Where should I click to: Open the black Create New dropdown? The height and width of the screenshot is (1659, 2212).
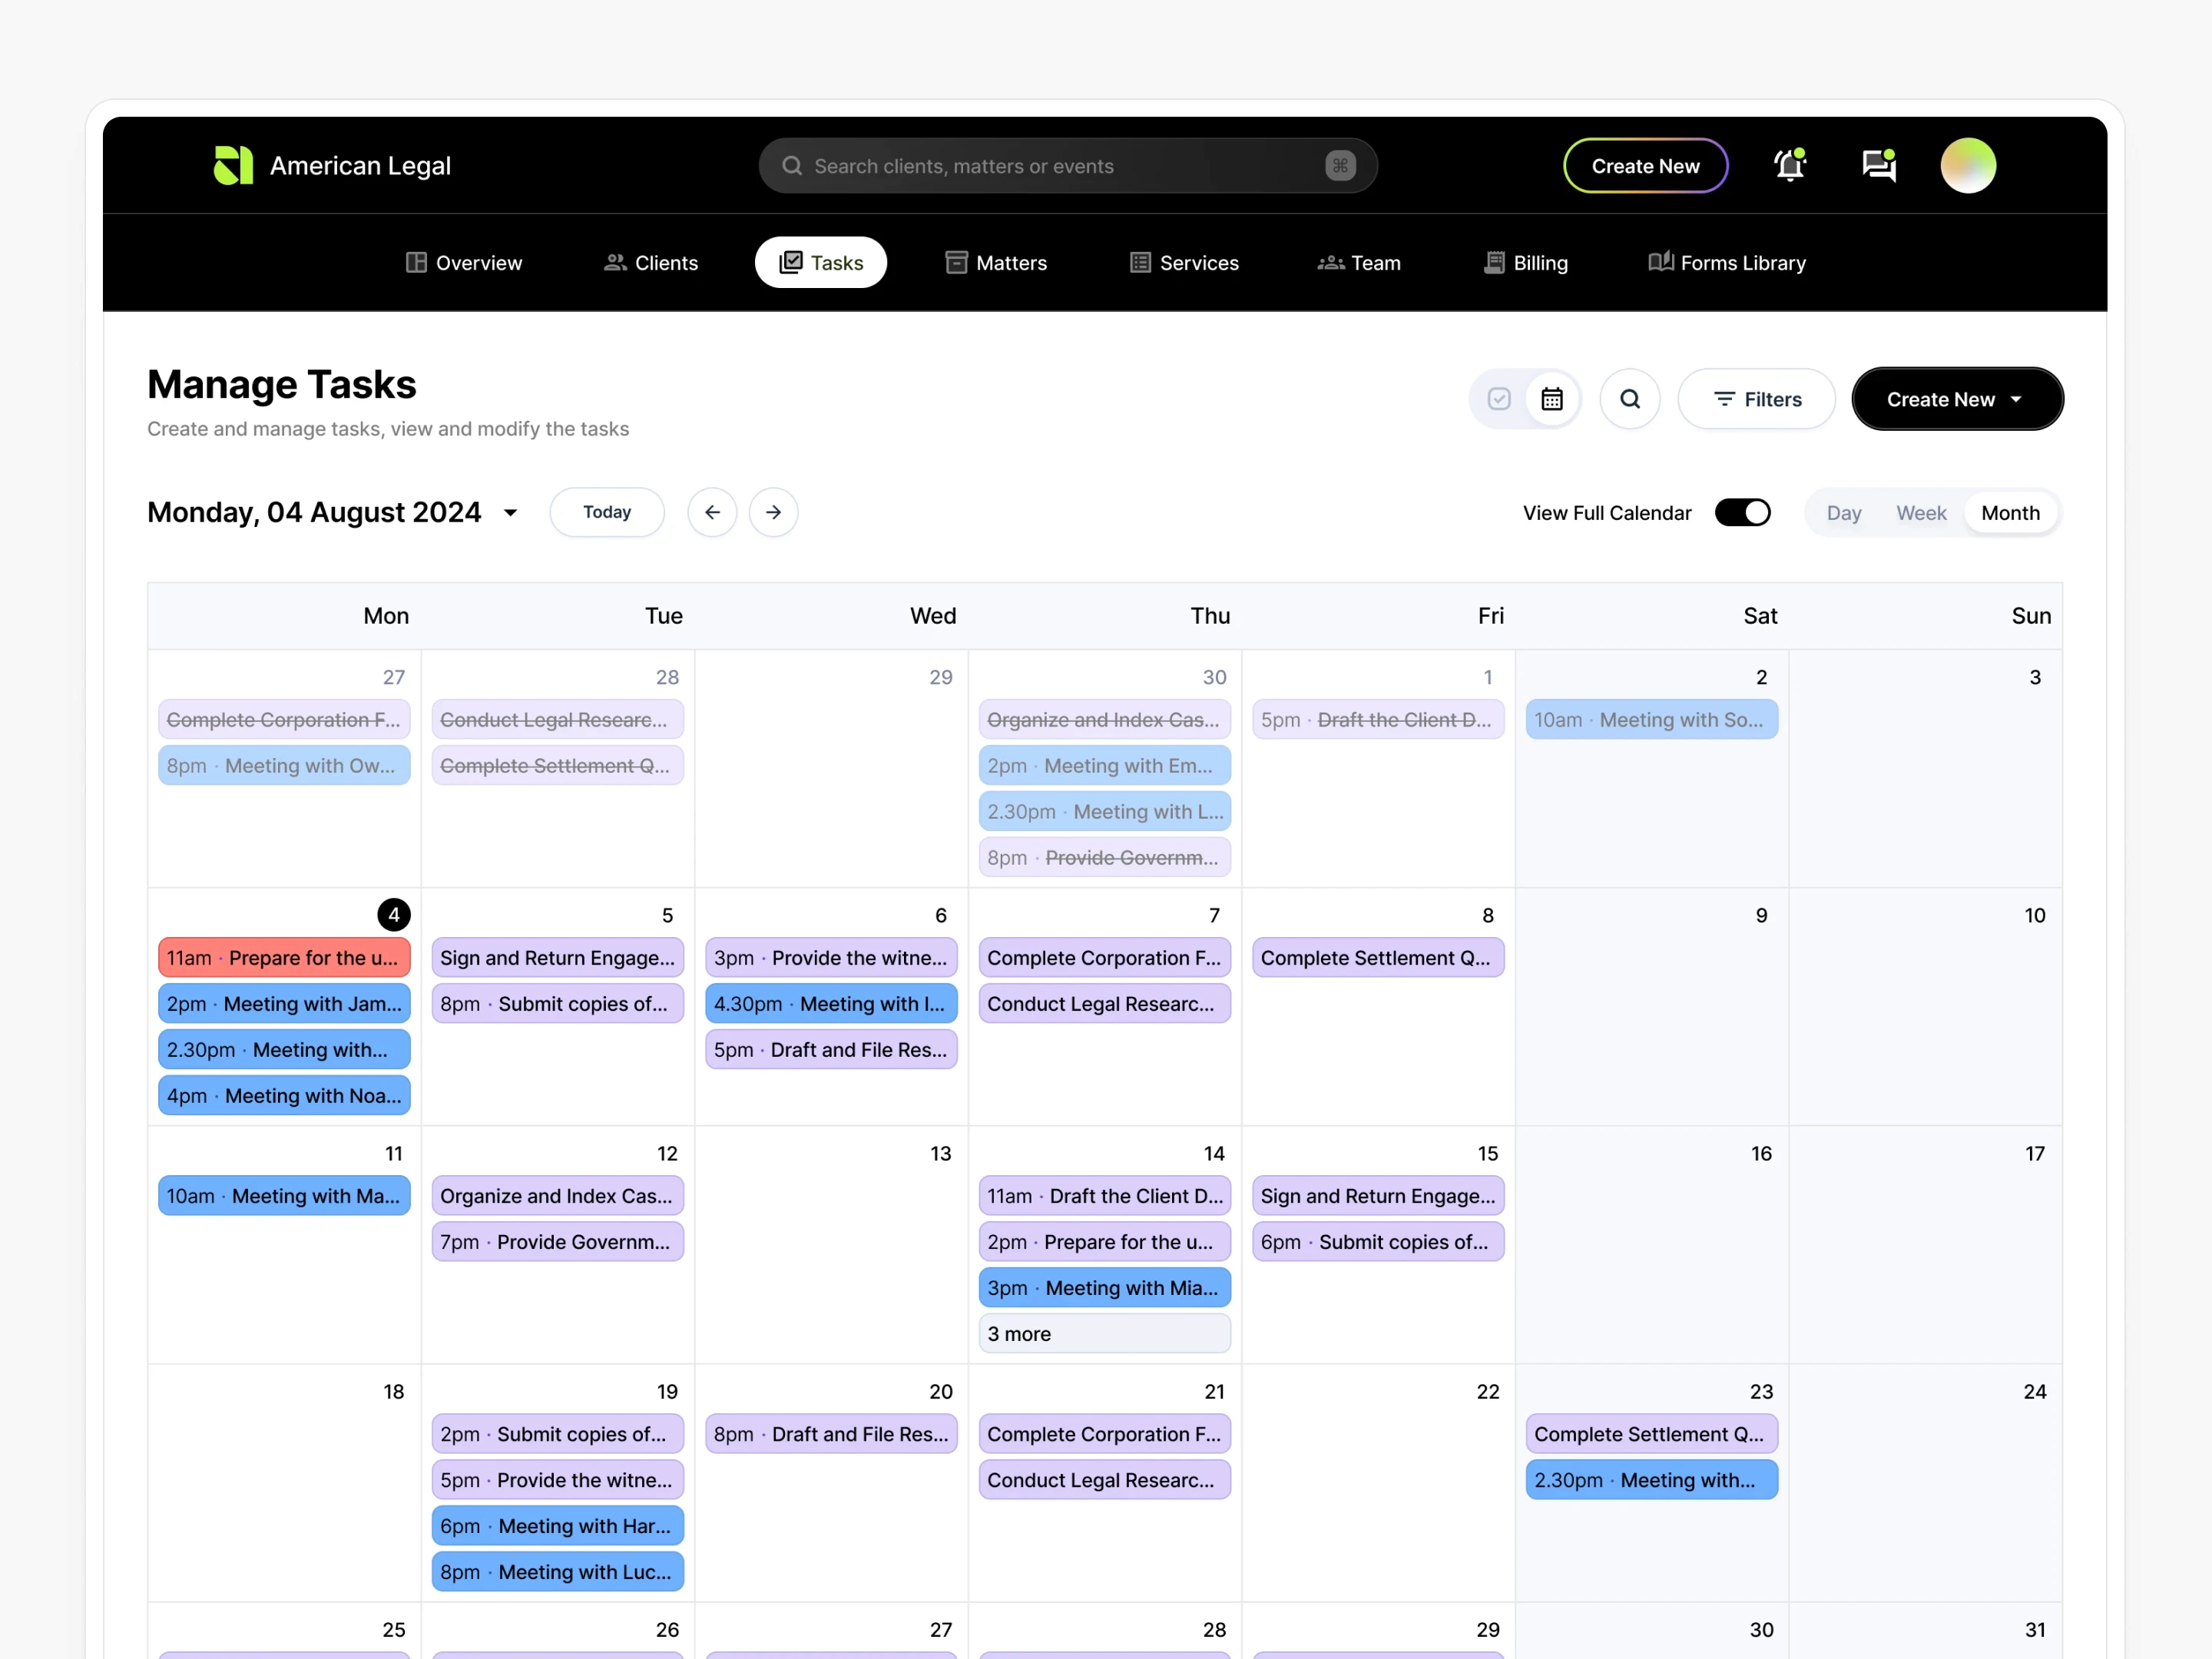[1956, 399]
